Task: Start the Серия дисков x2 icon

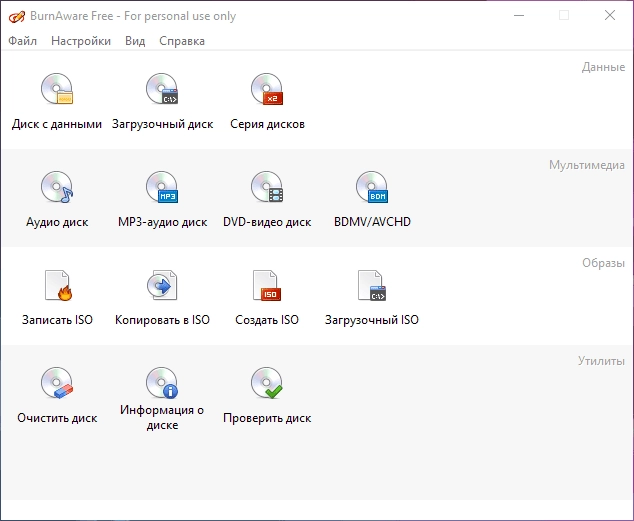Action: 267,89
